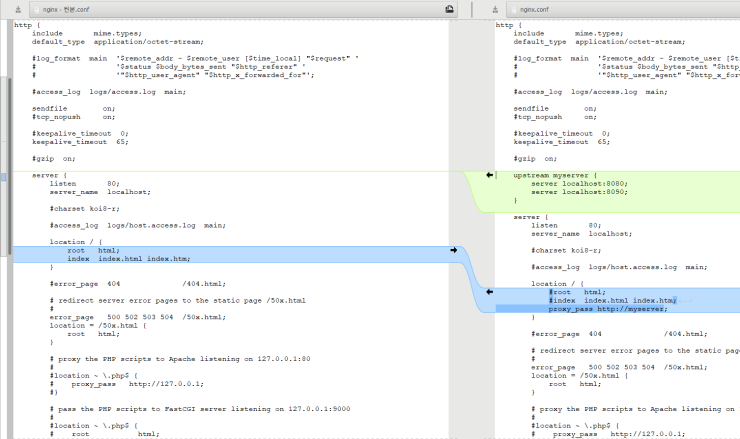Click file icon in left file chooser
Viewport: 740px width, 439px height.
pyautogui.click(x=36, y=9)
